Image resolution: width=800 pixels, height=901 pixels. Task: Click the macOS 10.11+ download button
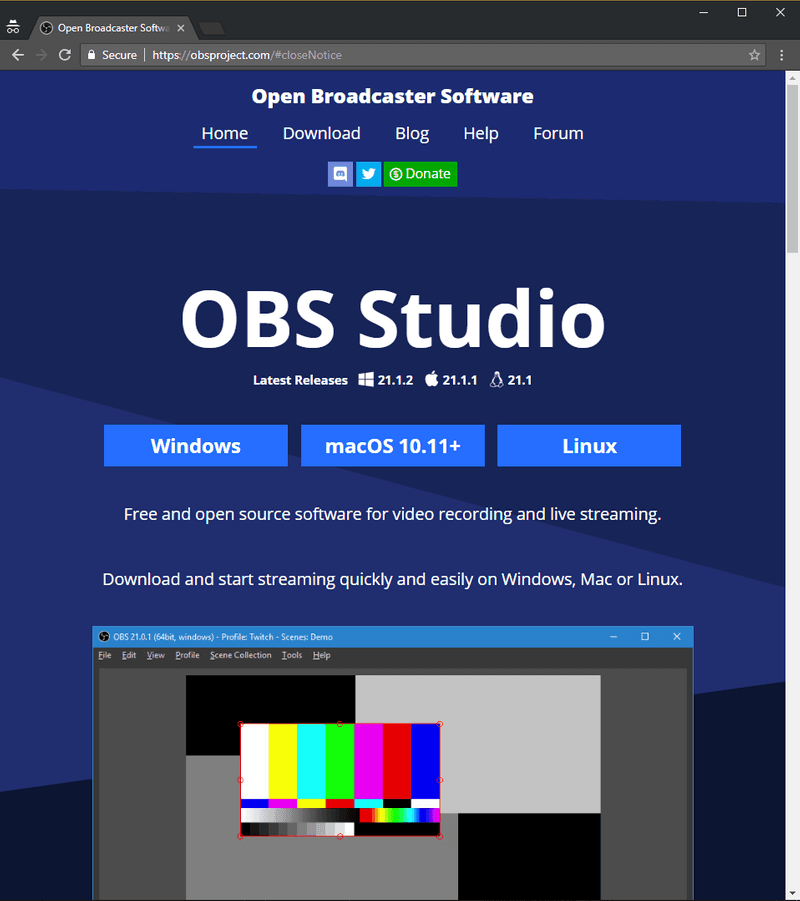pos(393,446)
